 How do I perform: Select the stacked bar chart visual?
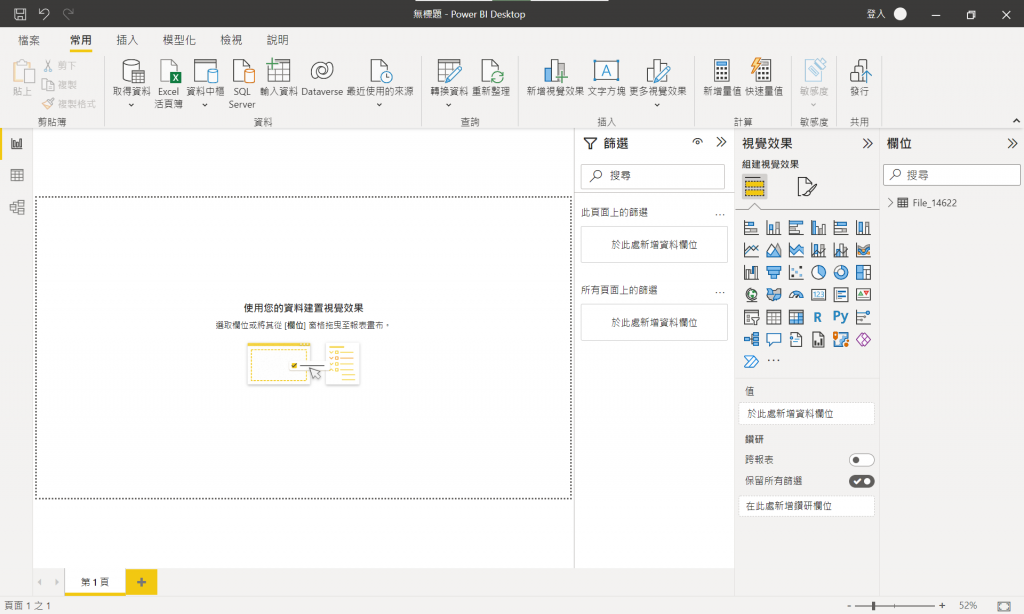[751, 227]
